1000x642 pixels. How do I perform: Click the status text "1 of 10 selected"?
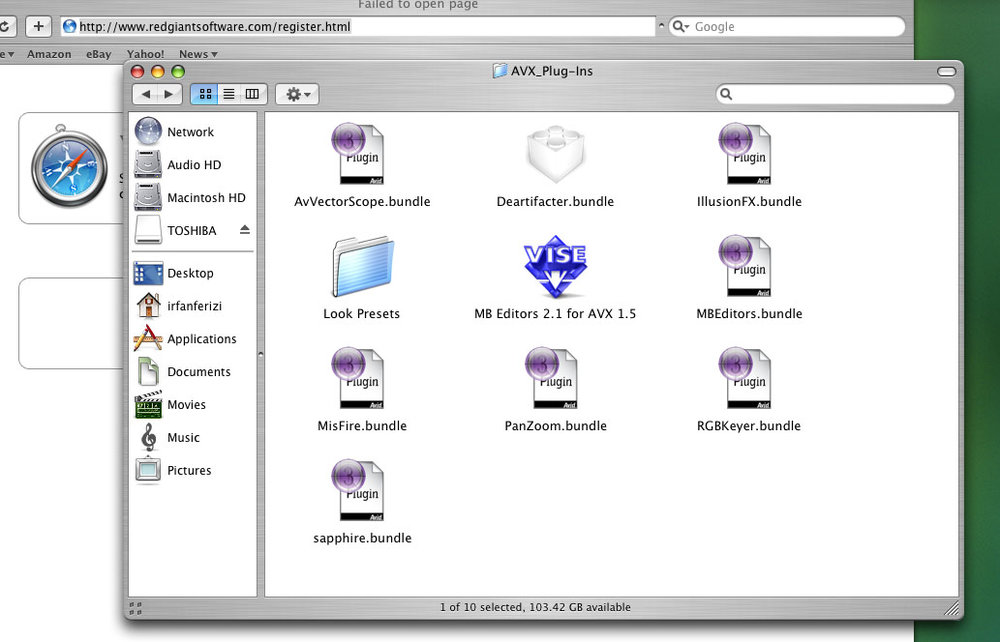click(x=483, y=608)
